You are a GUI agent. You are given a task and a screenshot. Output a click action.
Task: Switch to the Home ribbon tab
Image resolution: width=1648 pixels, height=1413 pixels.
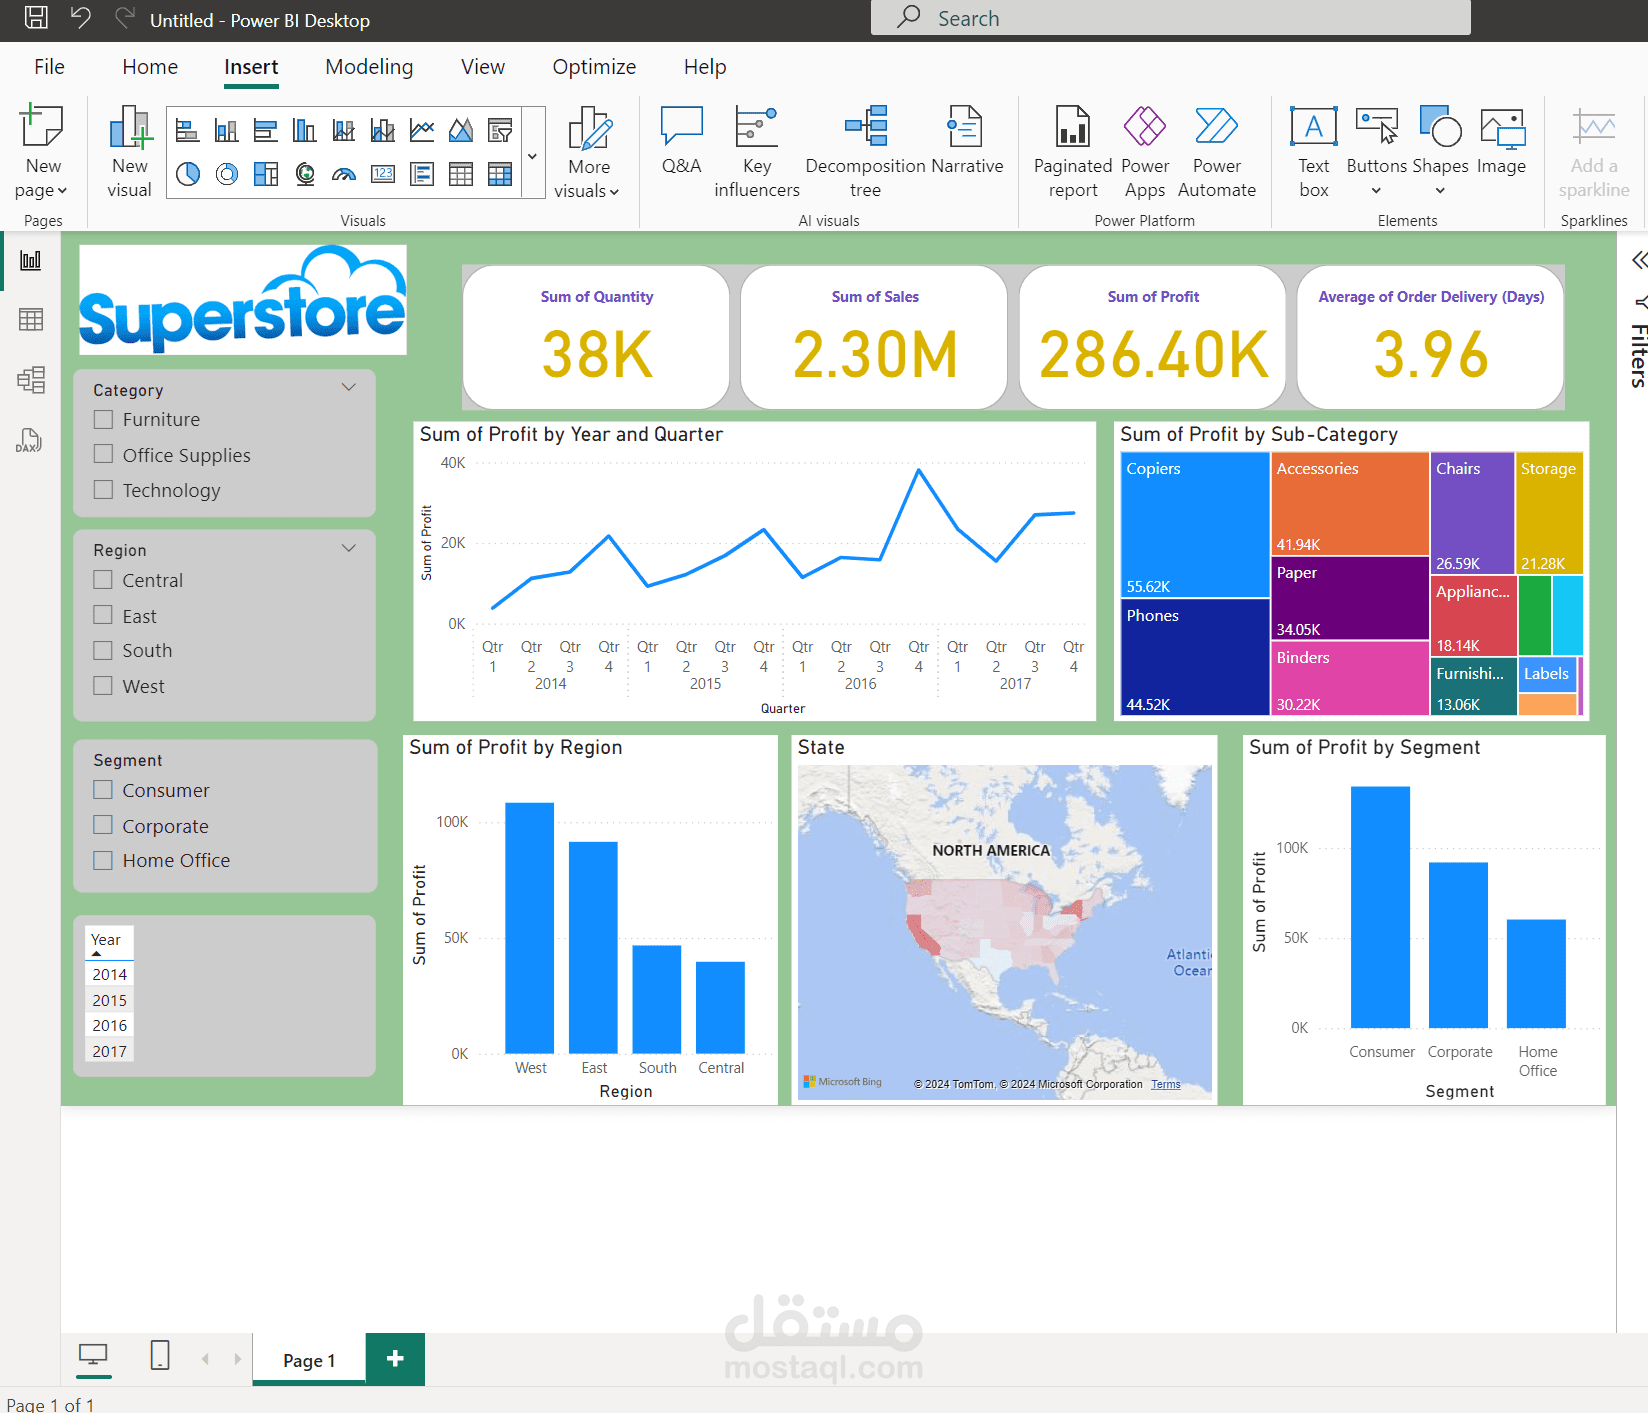tap(150, 67)
